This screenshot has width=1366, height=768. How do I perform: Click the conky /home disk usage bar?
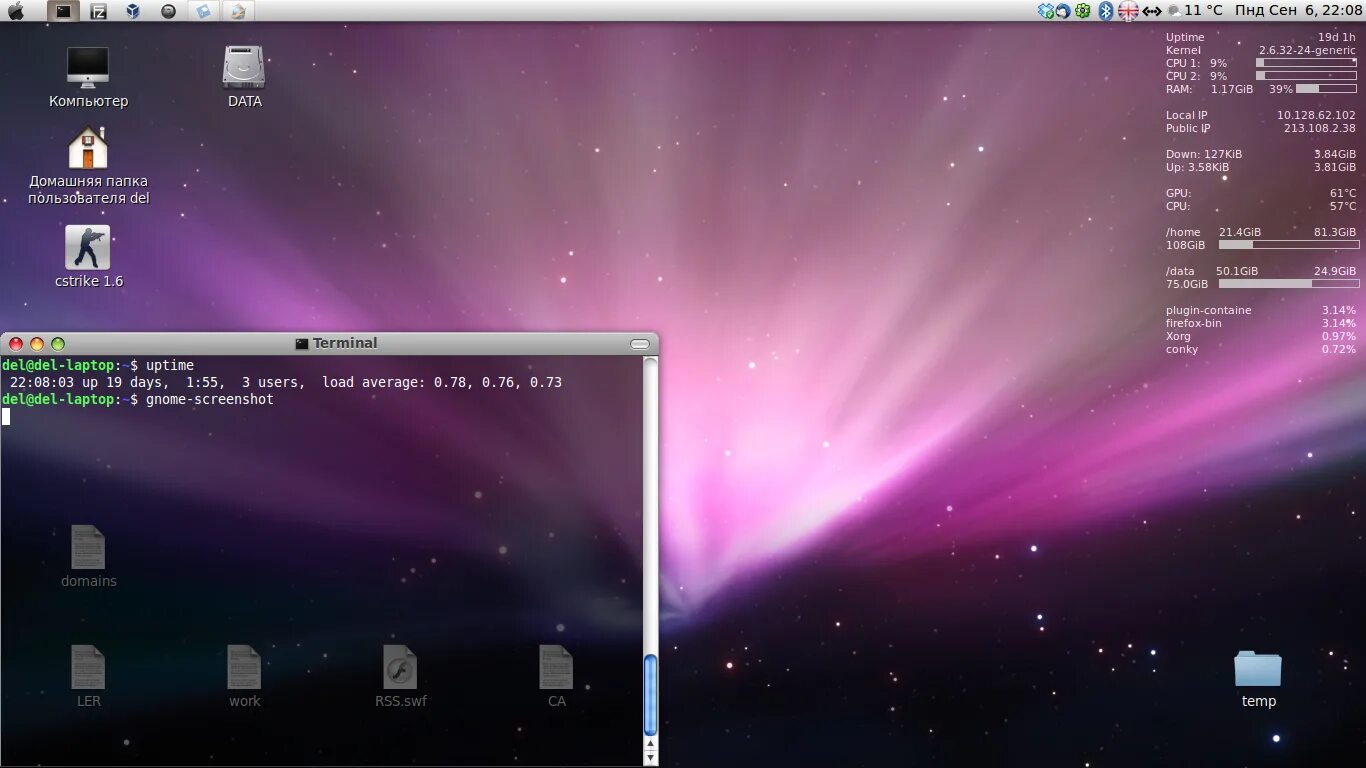coord(1289,244)
